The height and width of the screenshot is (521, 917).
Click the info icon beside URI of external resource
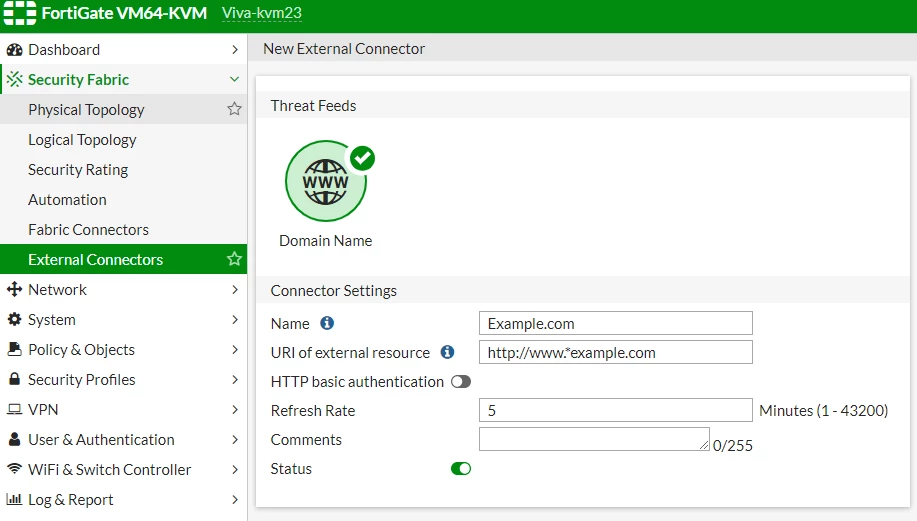click(x=447, y=352)
